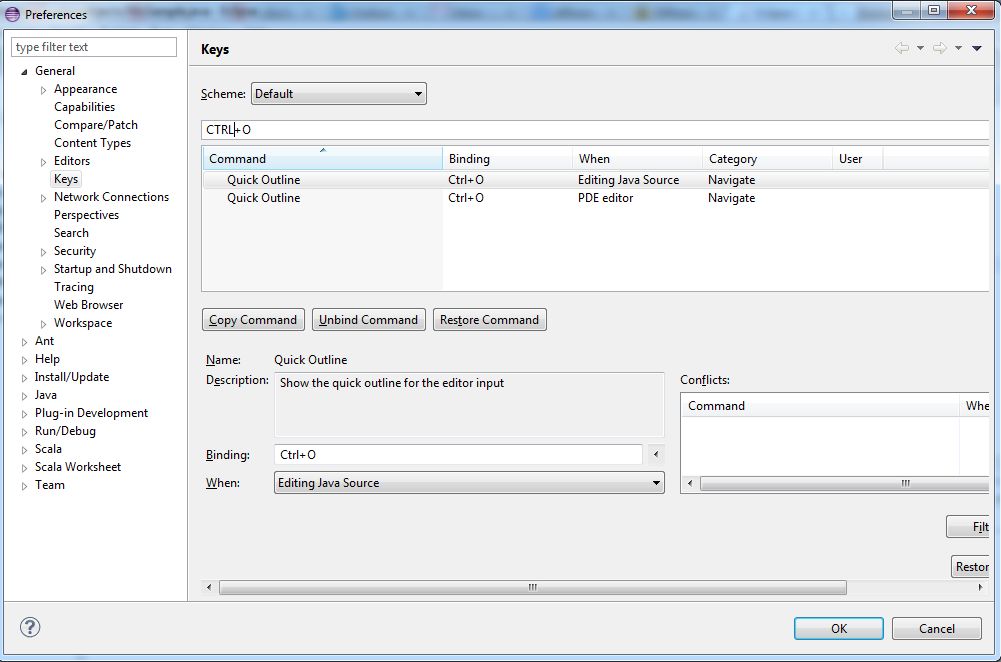Expand the Startup and Shutdown node
The width and height of the screenshot is (1001, 662).
pyautogui.click(x=43, y=270)
